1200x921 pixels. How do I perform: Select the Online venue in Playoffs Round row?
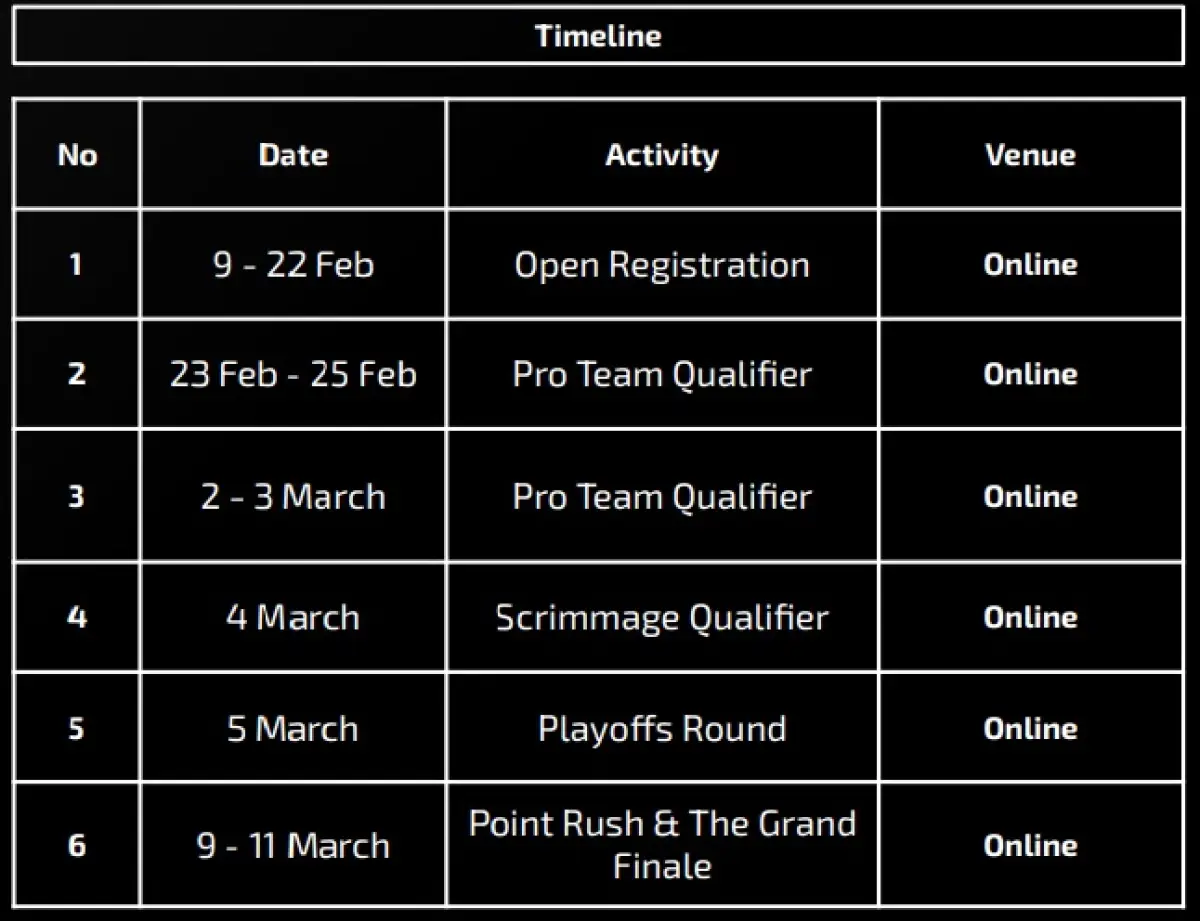(x=1030, y=728)
